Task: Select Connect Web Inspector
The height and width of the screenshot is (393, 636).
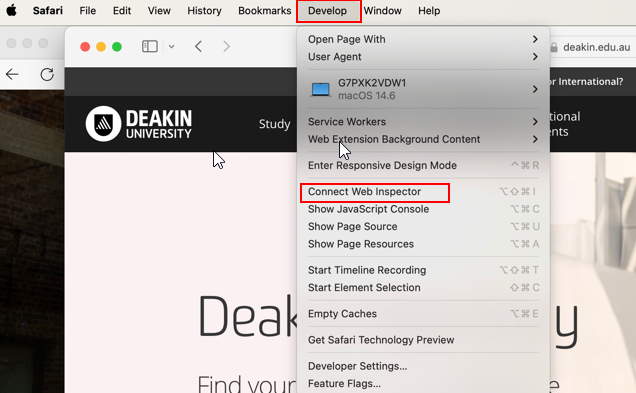Action: point(423,192)
